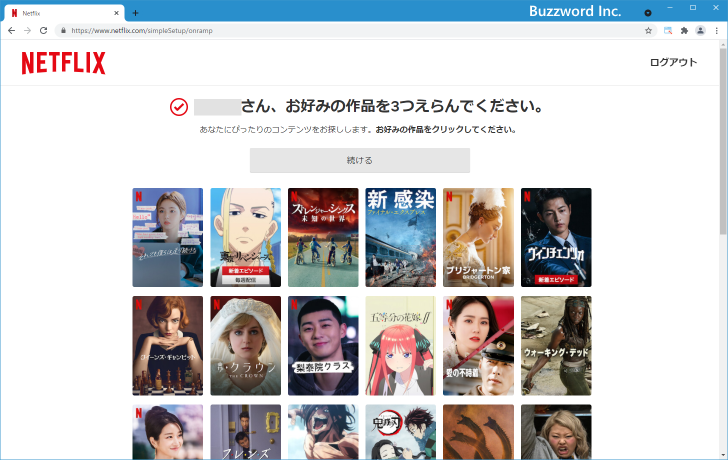Select the Tokyo Revengers anime poster
The width and height of the screenshot is (728, 460).
pyautogui.click(x=246, y=237)
